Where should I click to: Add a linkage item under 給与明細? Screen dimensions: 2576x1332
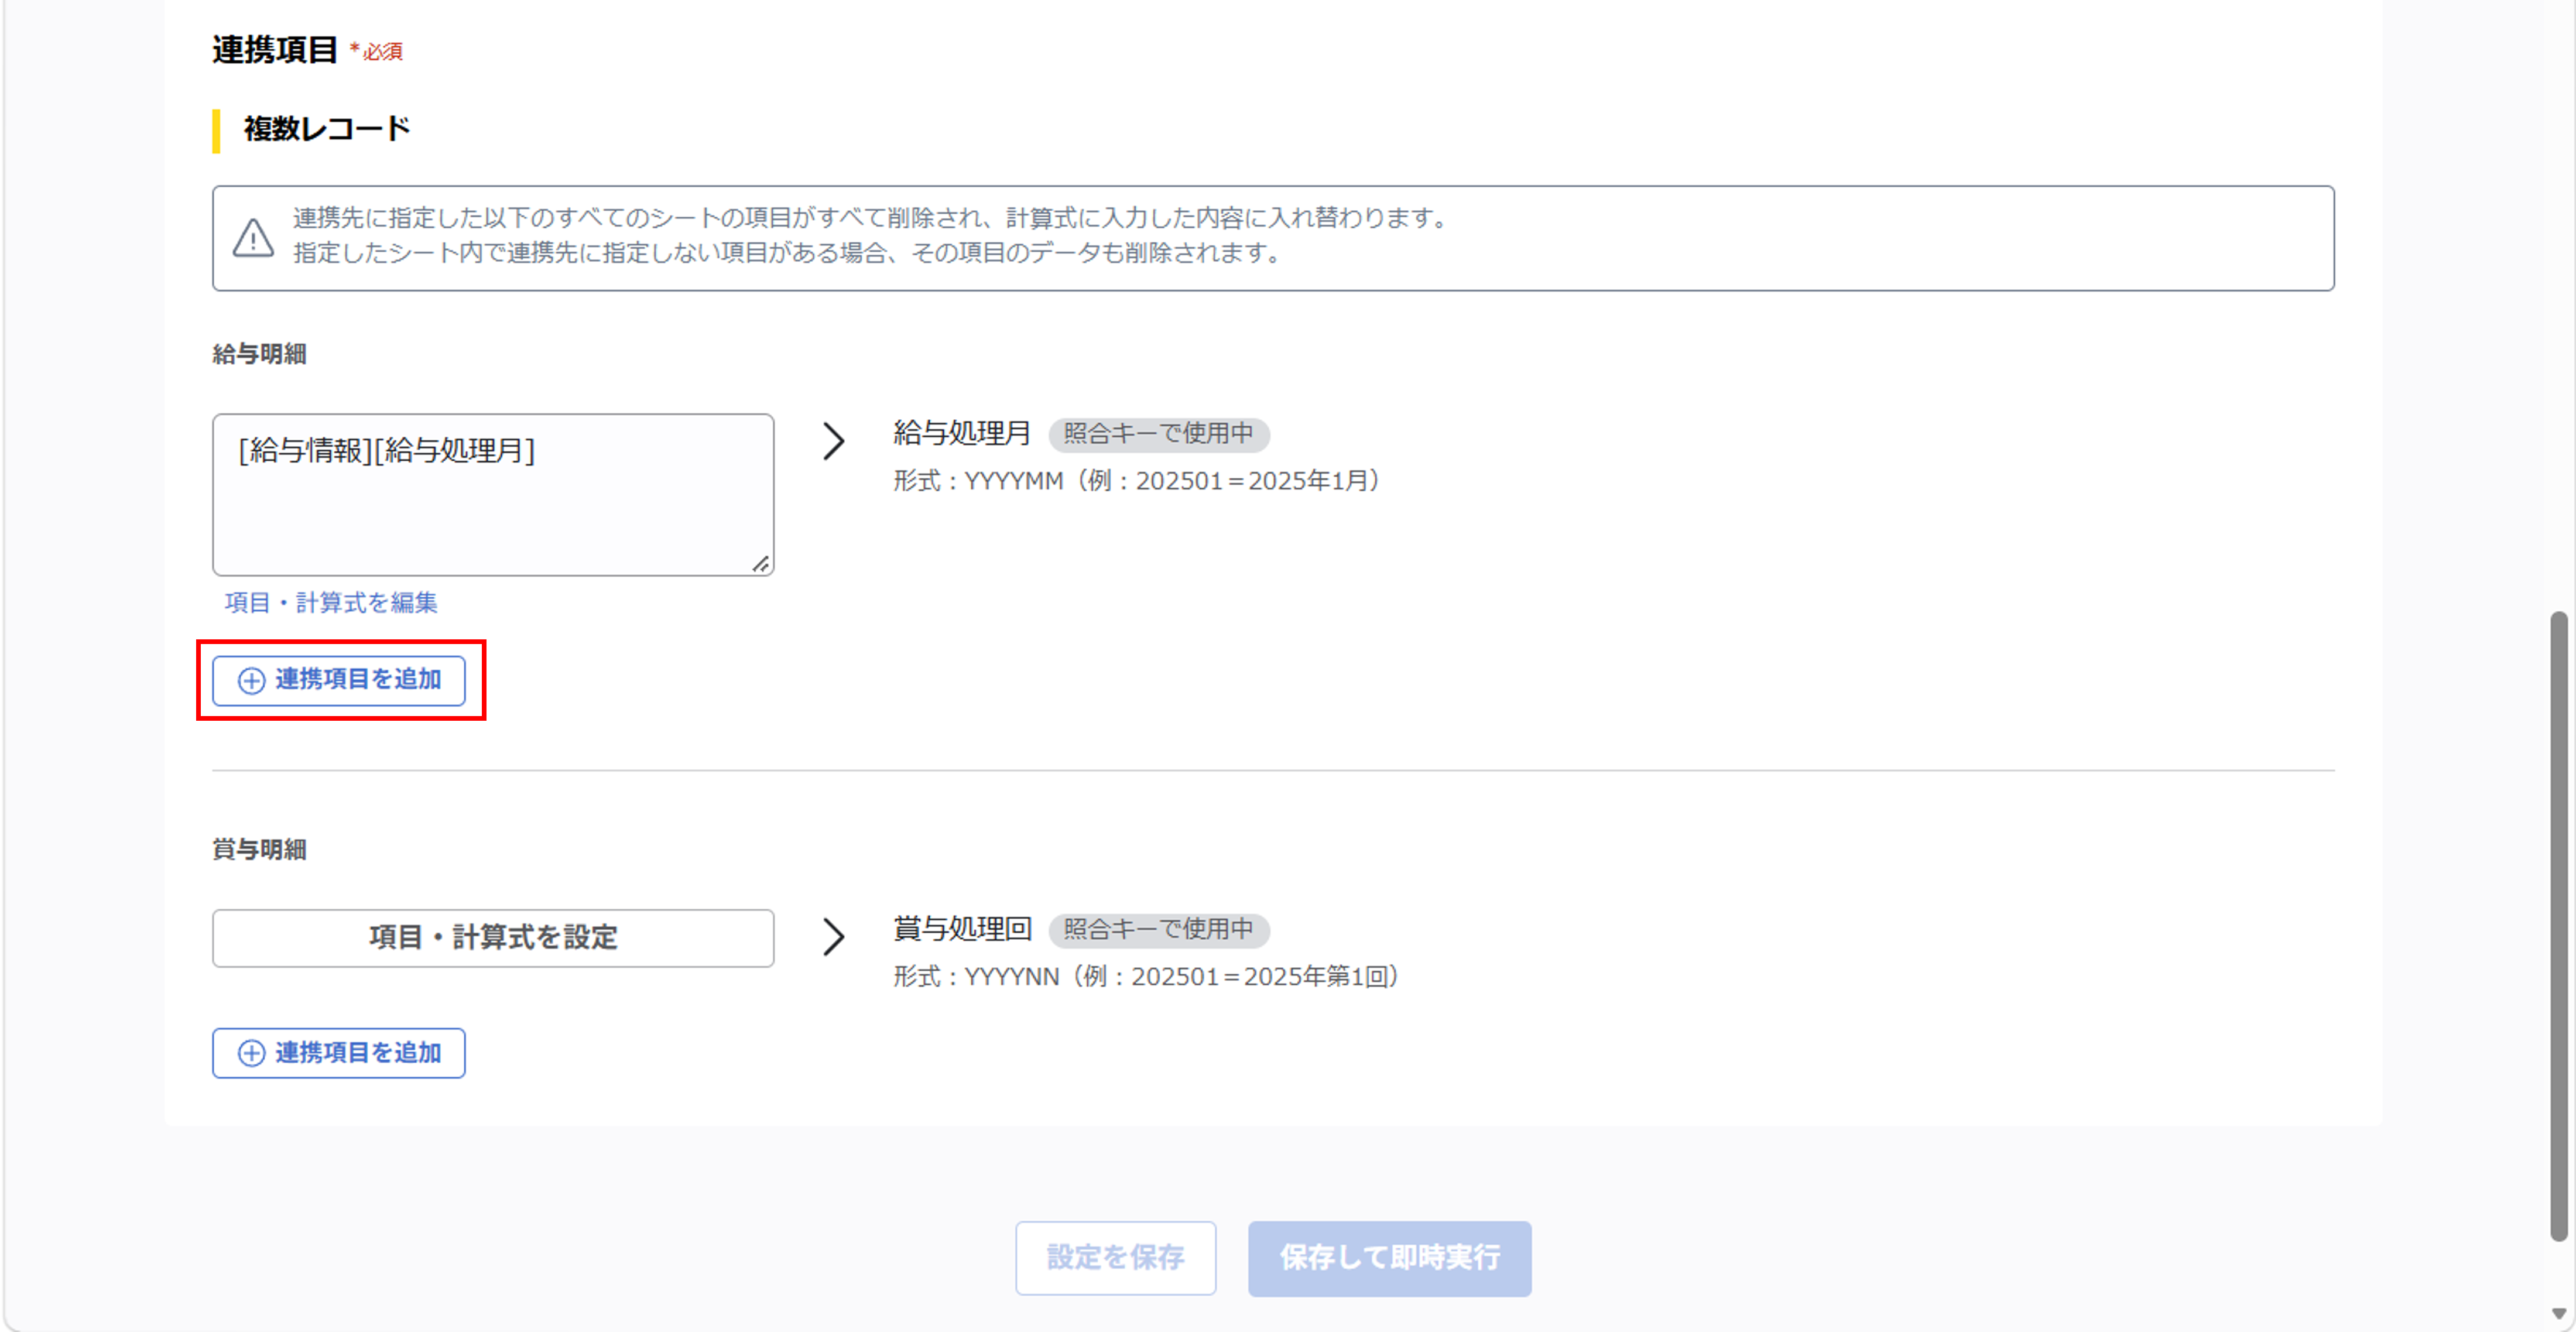339,680
